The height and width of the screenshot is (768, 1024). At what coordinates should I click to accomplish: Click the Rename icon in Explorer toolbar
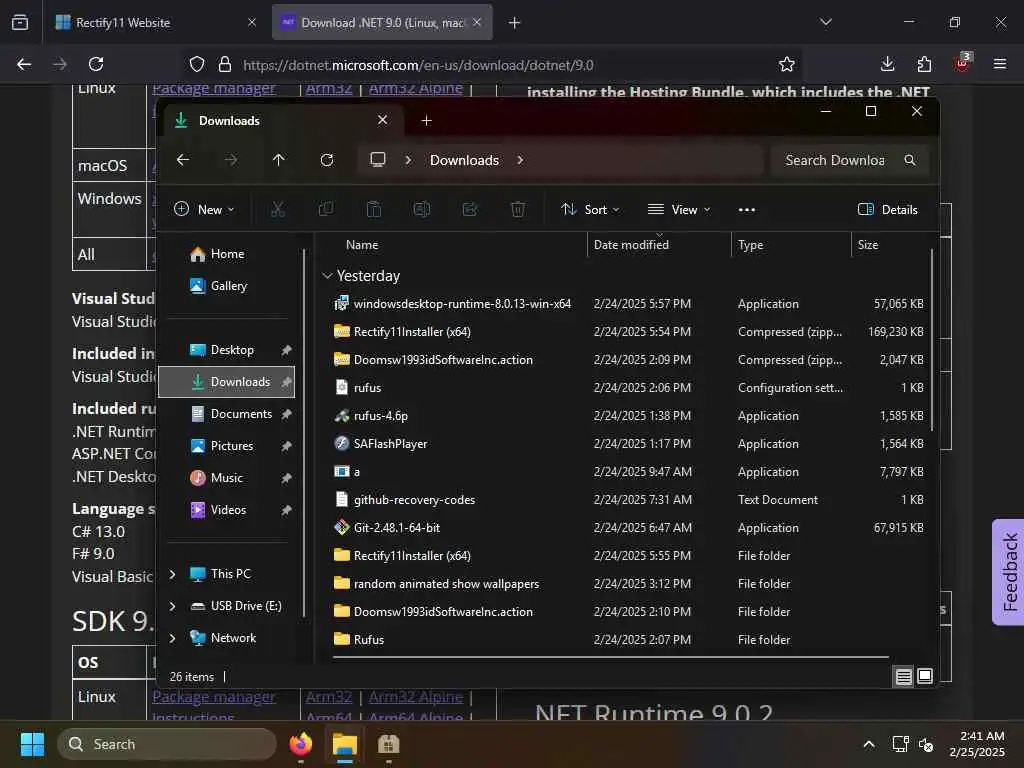[x=422, y=209]
